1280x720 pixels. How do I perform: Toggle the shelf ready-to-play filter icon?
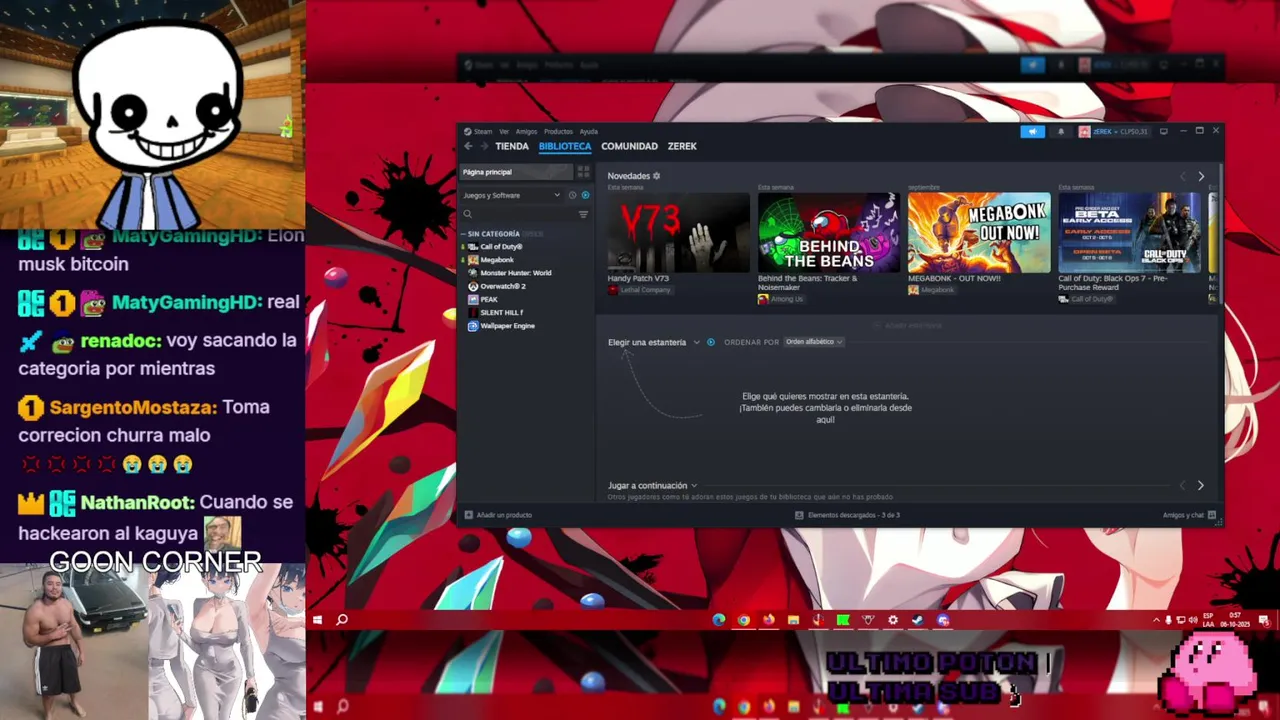tap(711, 342)
